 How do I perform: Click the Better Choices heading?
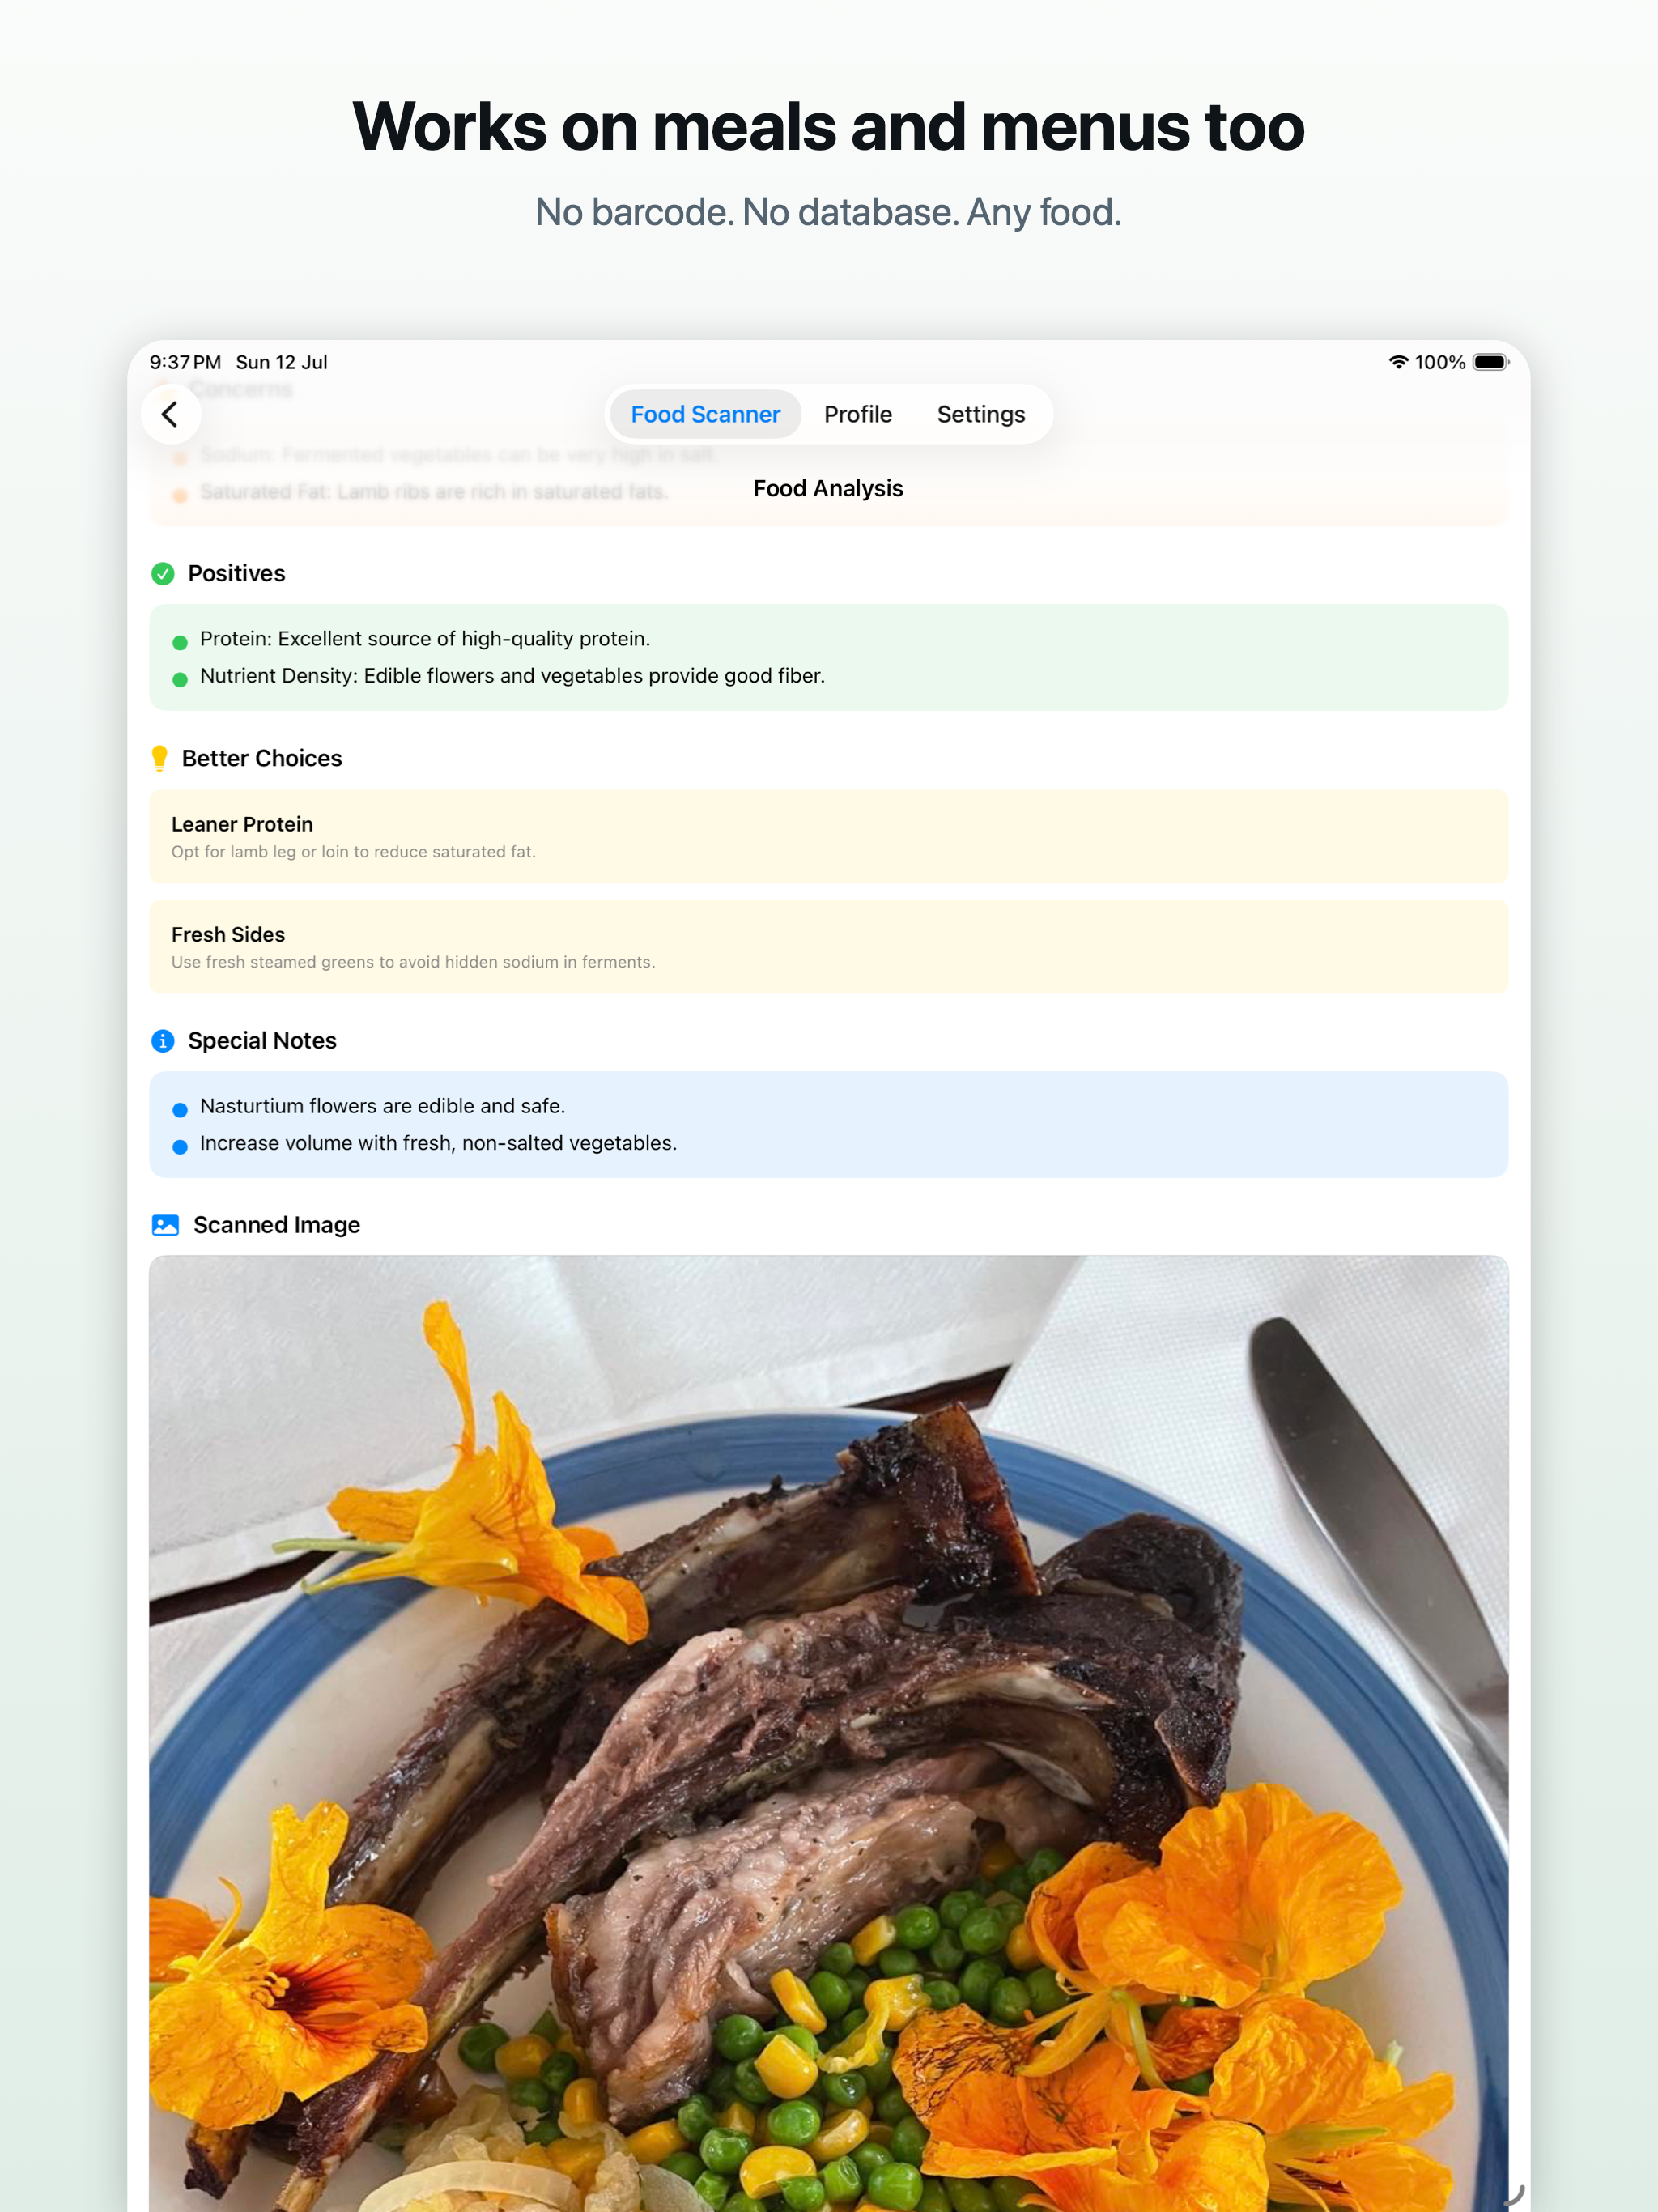tap(262, 758)
